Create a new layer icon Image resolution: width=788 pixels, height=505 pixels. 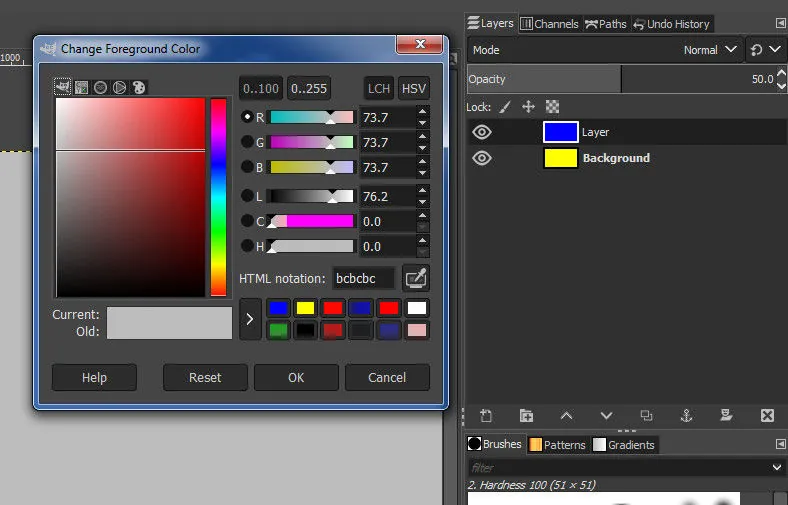click(486, 416)
